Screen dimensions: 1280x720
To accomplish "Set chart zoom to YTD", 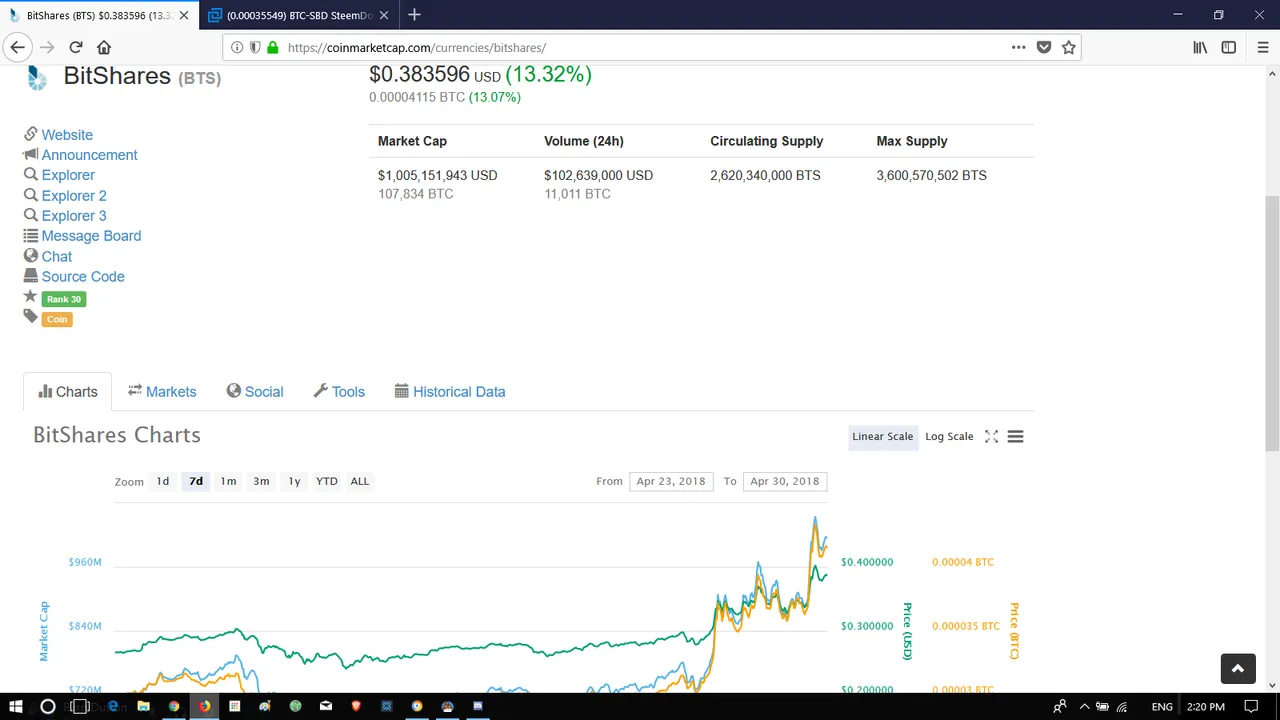I will click(327, 482).
